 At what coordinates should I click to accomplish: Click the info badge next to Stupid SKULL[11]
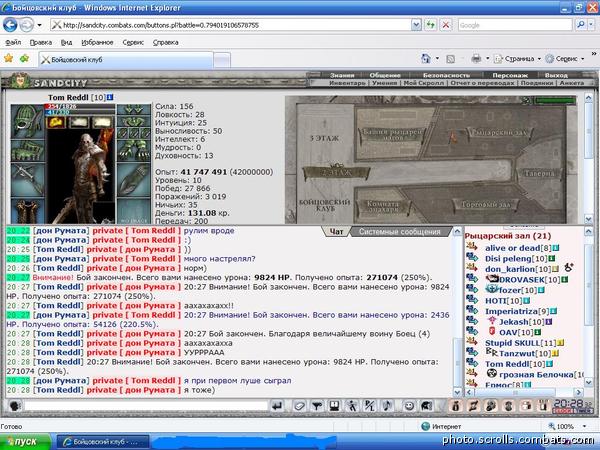[561, 343]
